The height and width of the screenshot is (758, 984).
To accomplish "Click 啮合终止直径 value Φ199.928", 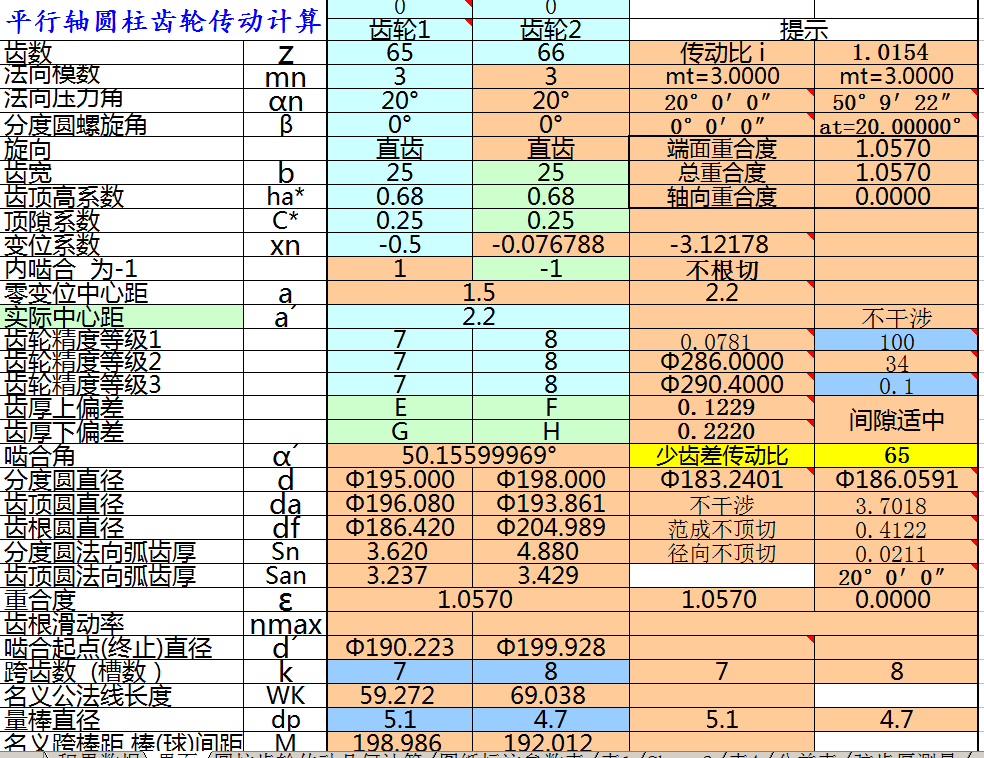I will tap(550, 648).
